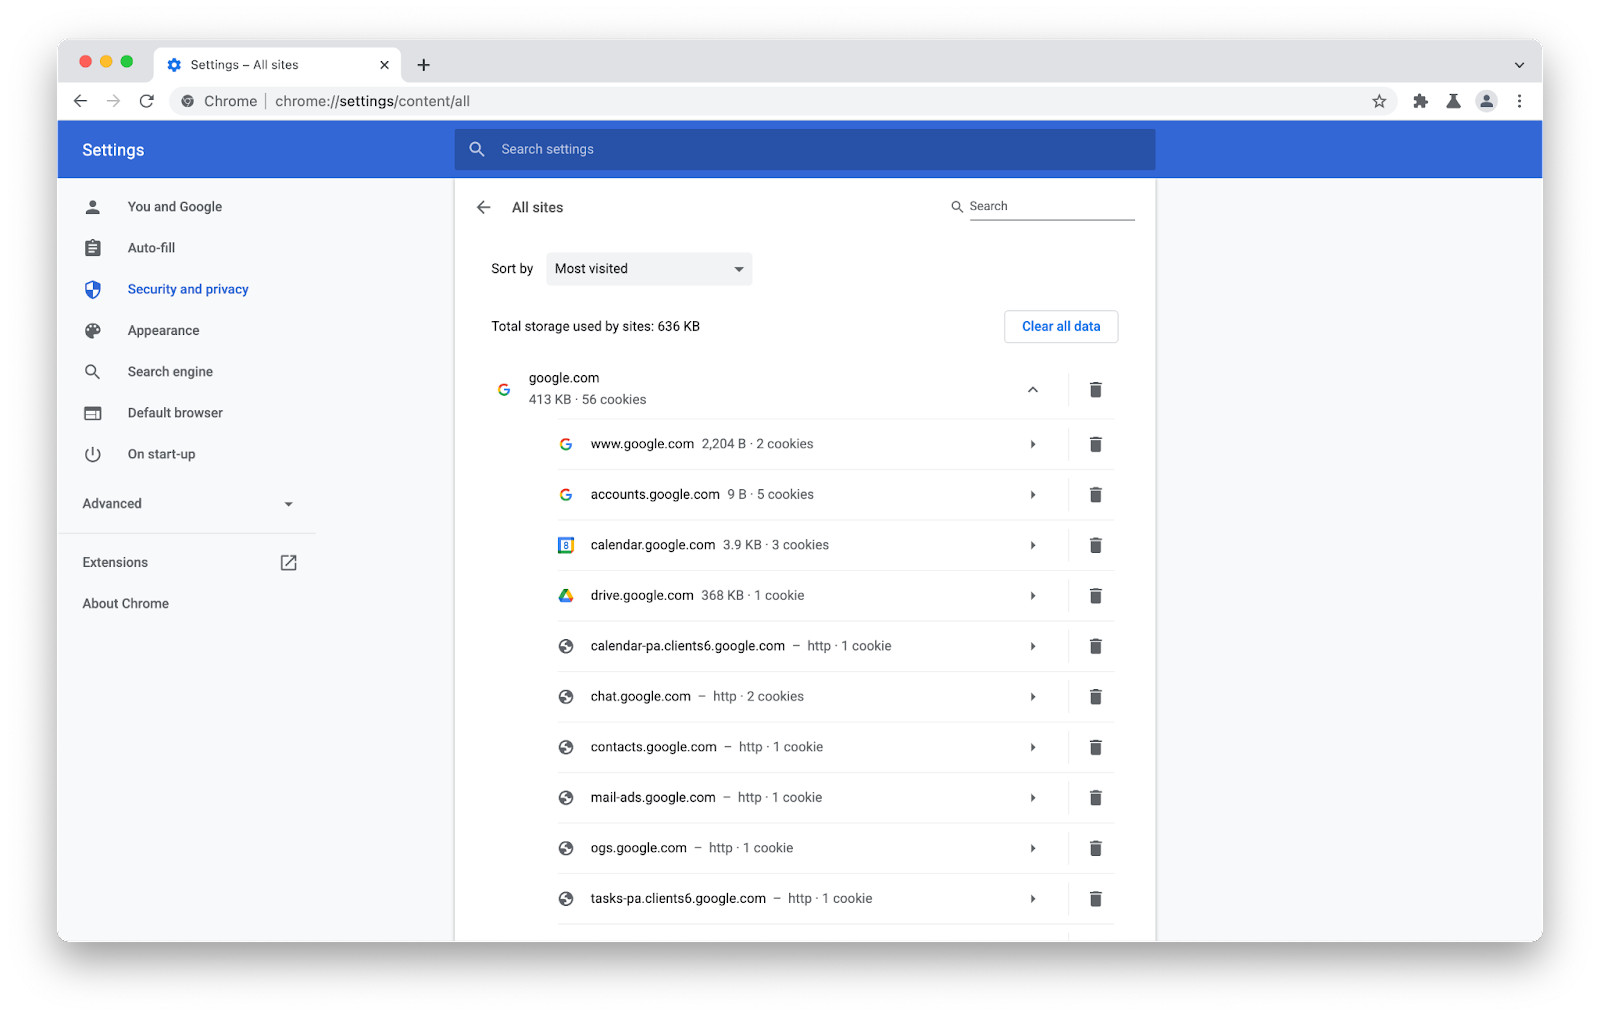The height and width of the screenshot is (1017, 1600).
Task: Expand the Advanced settings section
Action: point(187,504)
